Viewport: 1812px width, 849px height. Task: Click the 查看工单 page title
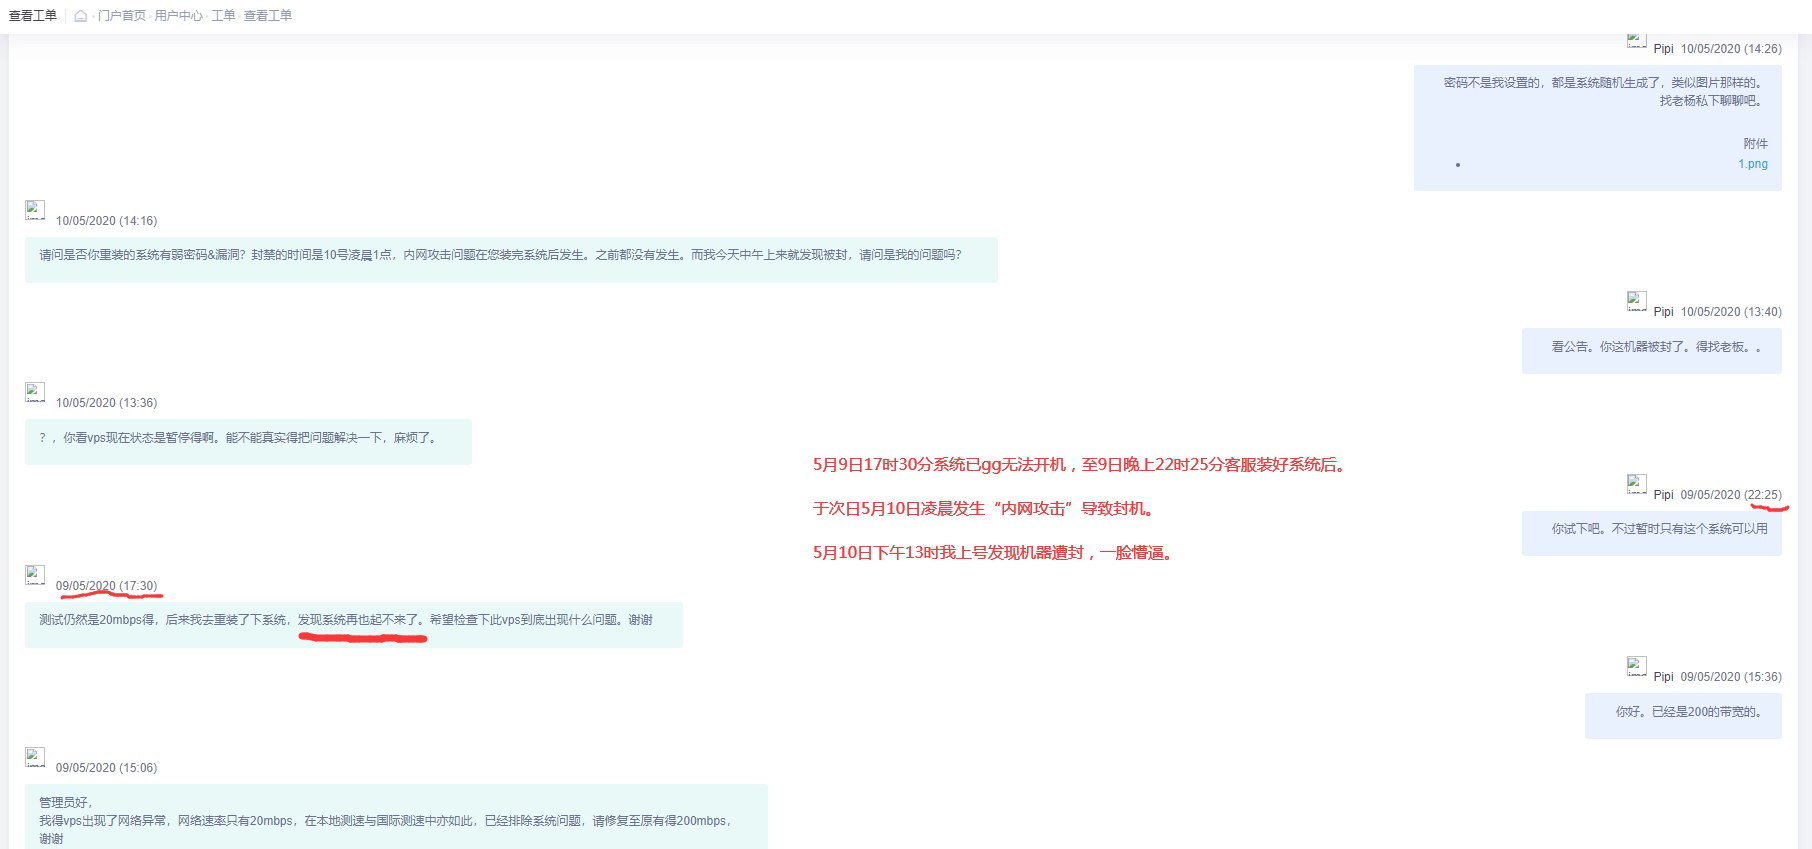[x=33, y=16]
